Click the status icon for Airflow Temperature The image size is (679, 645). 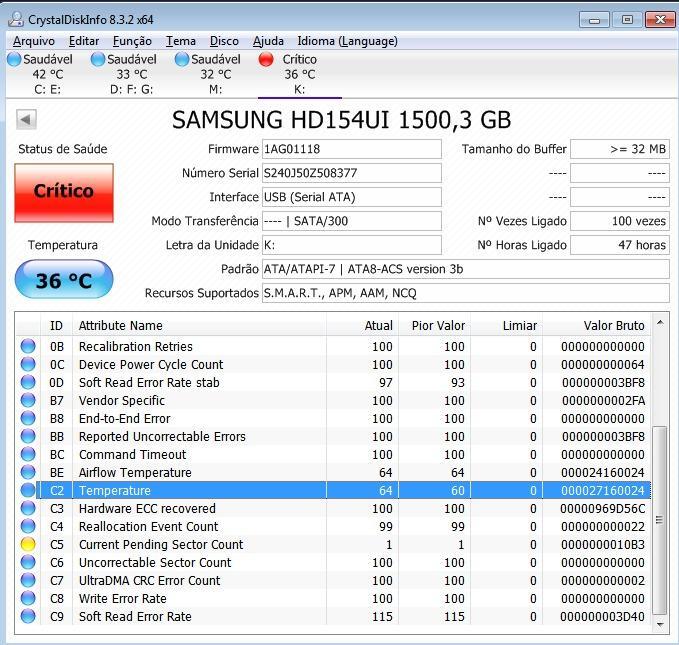(x=28, y=472)
